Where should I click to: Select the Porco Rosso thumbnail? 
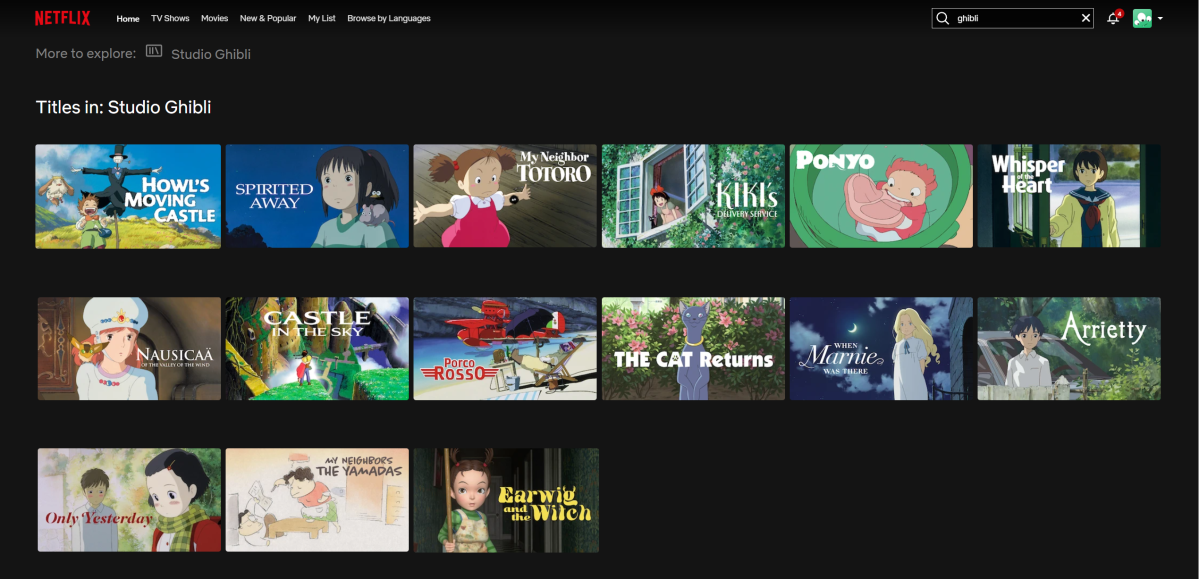pos(505,349)
